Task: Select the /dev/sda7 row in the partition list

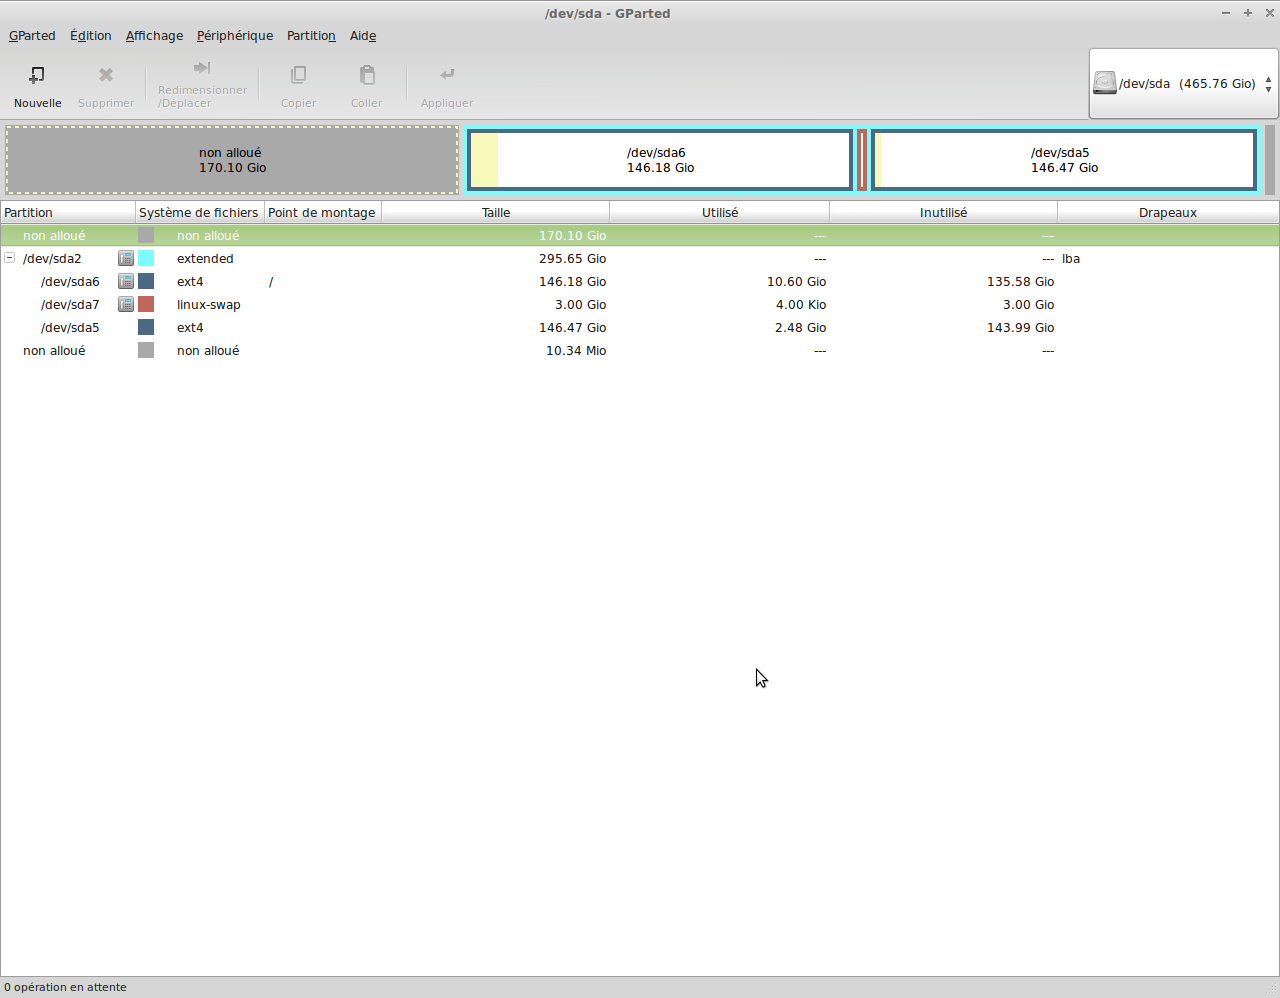Action: (x=640, y=304)
